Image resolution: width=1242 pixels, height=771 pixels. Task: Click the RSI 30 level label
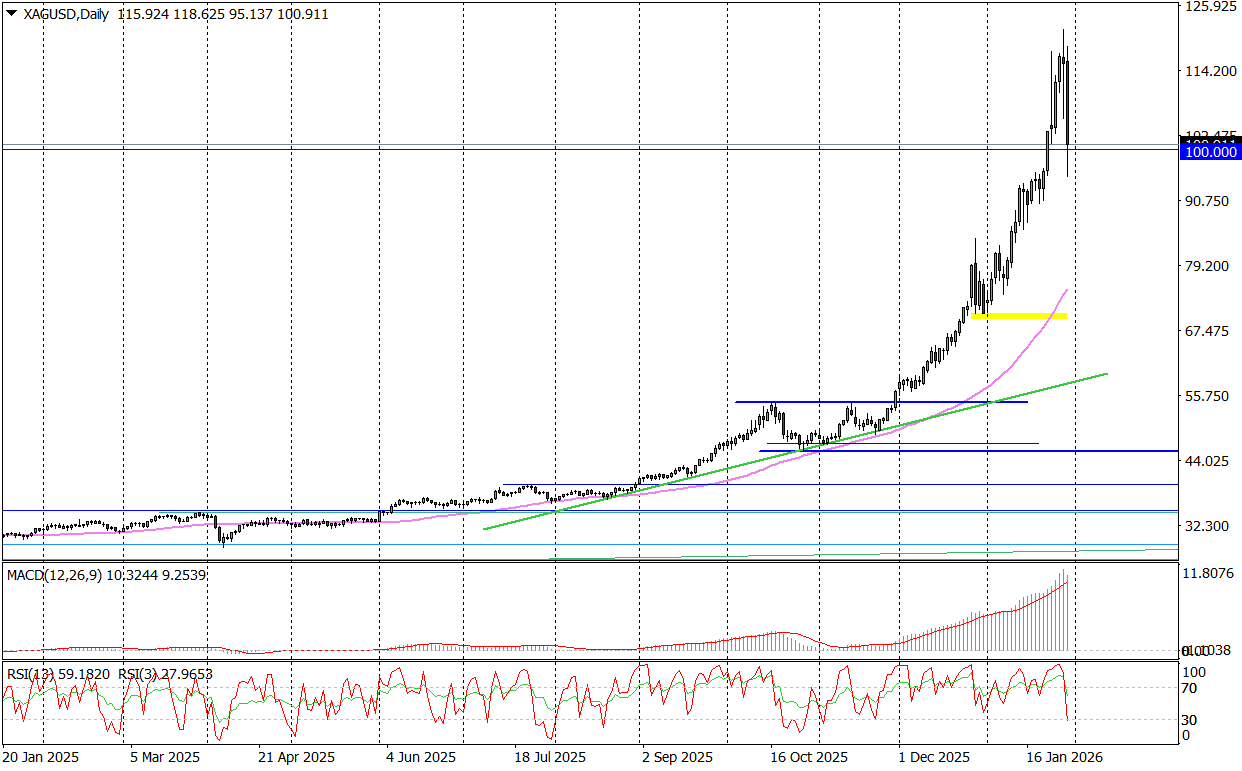click(1189, 720)
